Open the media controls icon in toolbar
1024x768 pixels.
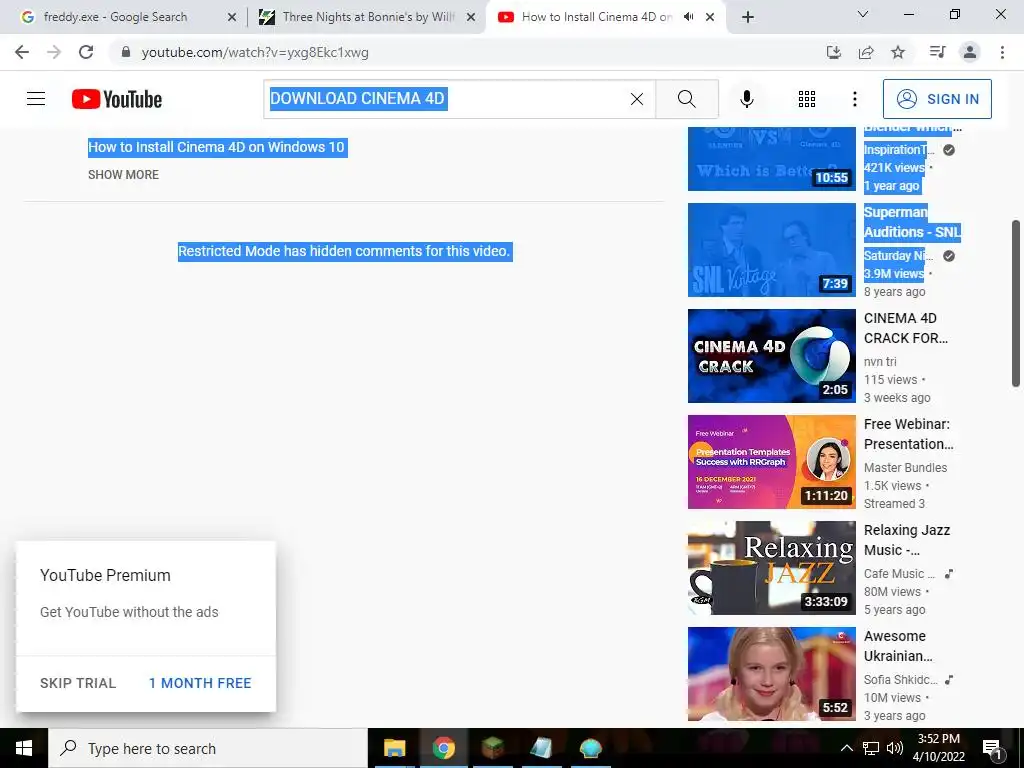point(937,52)
